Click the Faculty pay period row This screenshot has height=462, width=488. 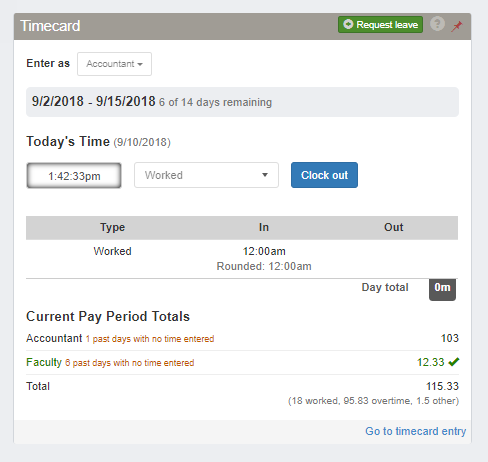point(242,362)
